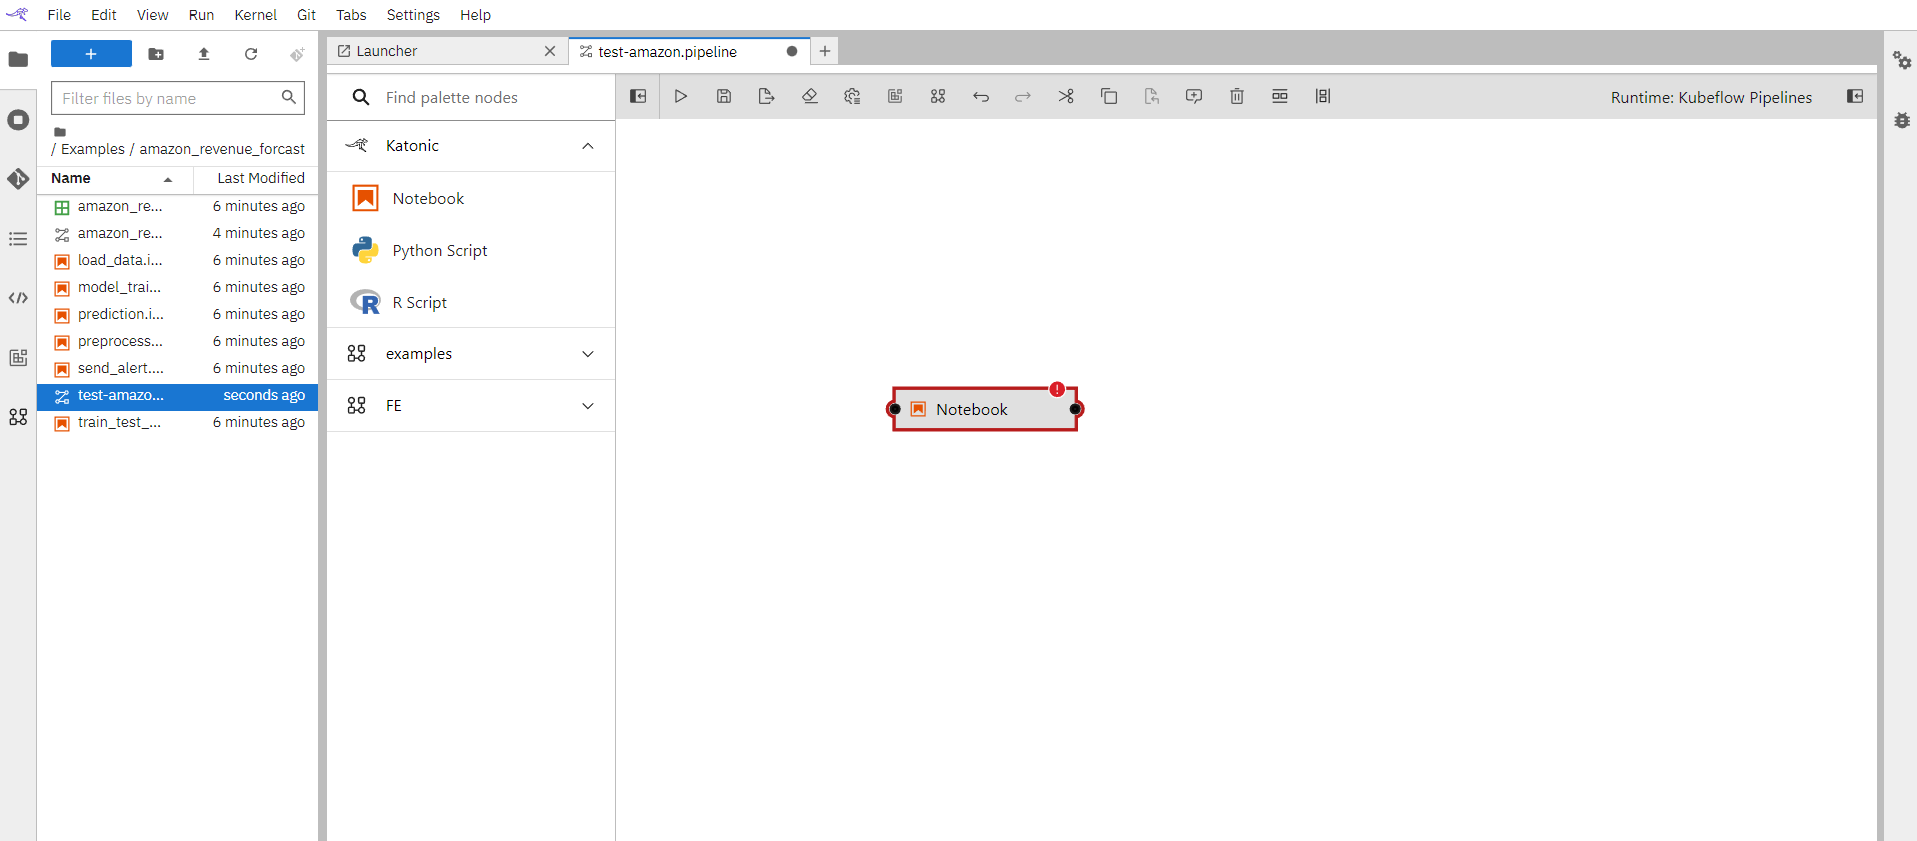Open the View menu
1917x841 pixels.
tap(153, 15)
